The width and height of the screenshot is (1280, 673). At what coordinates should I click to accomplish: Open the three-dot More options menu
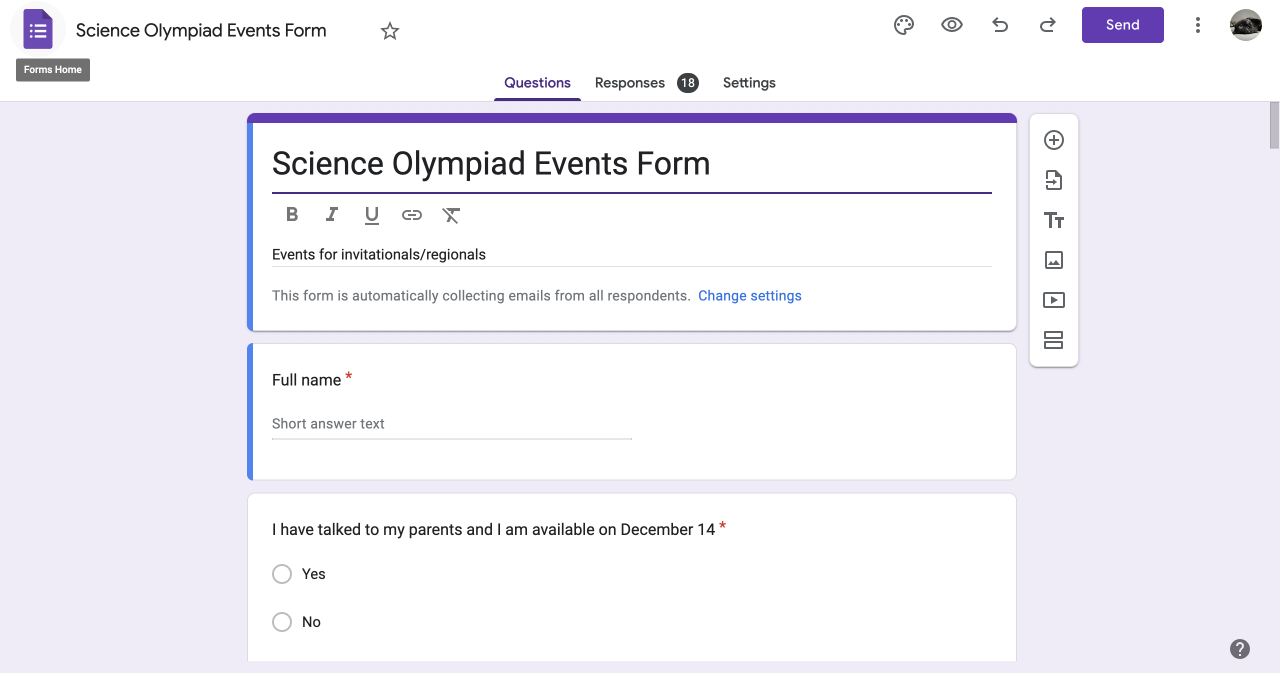[x=1198, y=26]
